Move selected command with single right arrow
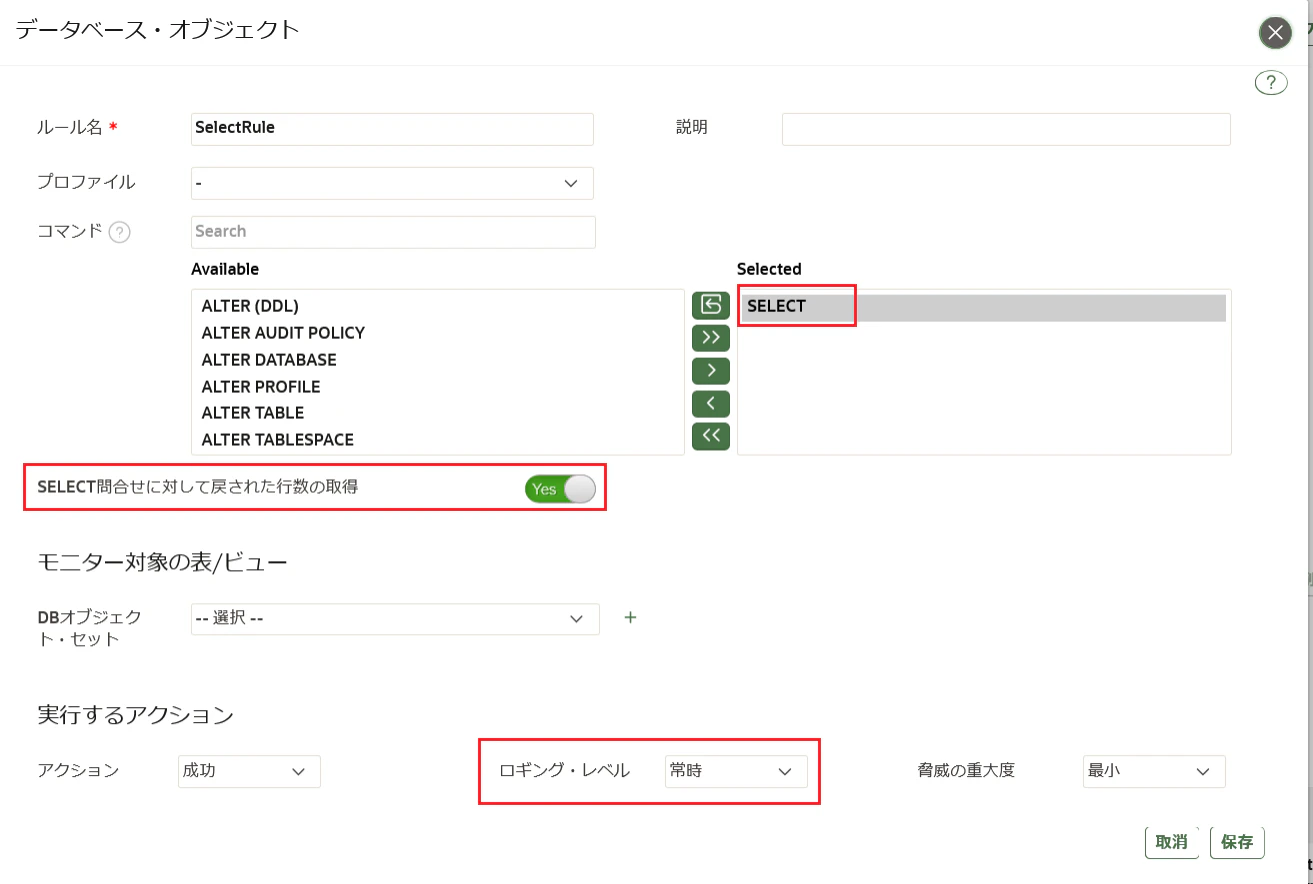Image resolution: width=1313 pixels, height=884 pixels. [x=711, y=371]
